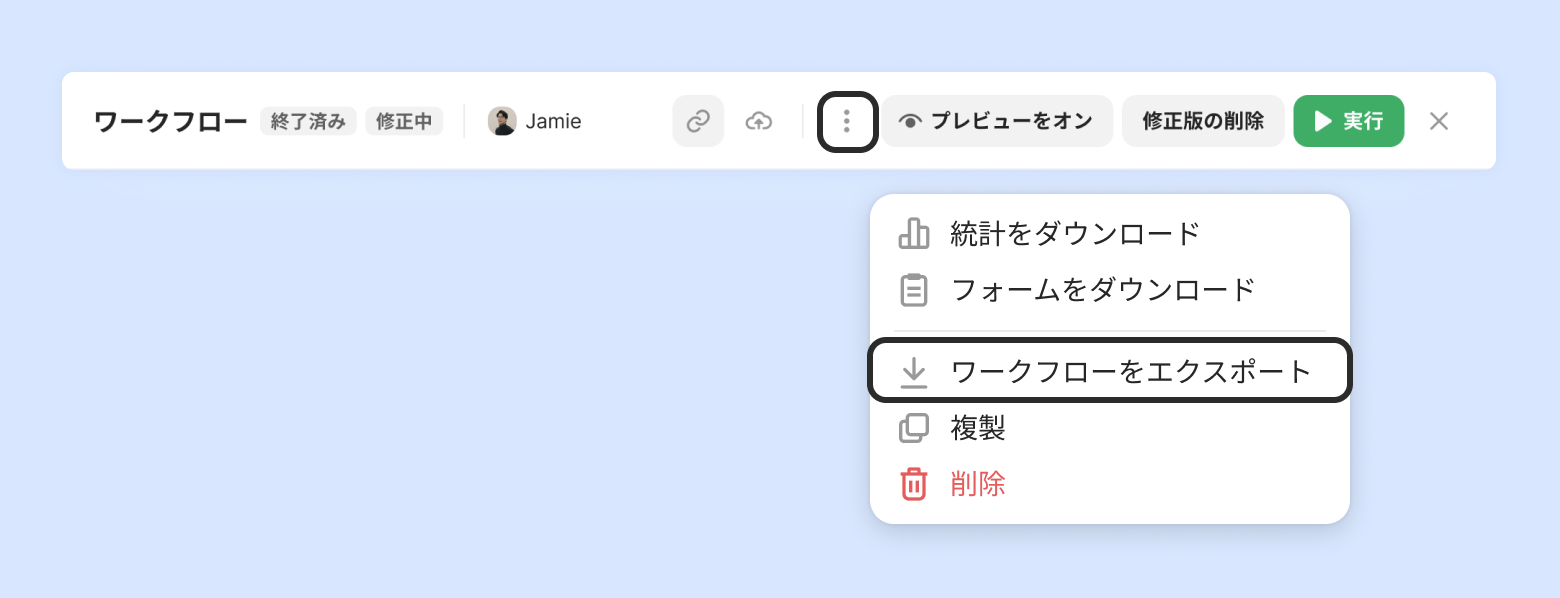Viewport: 1560px width, 598px height.
Task: Click the copy link icon
Action: (698, 121)
